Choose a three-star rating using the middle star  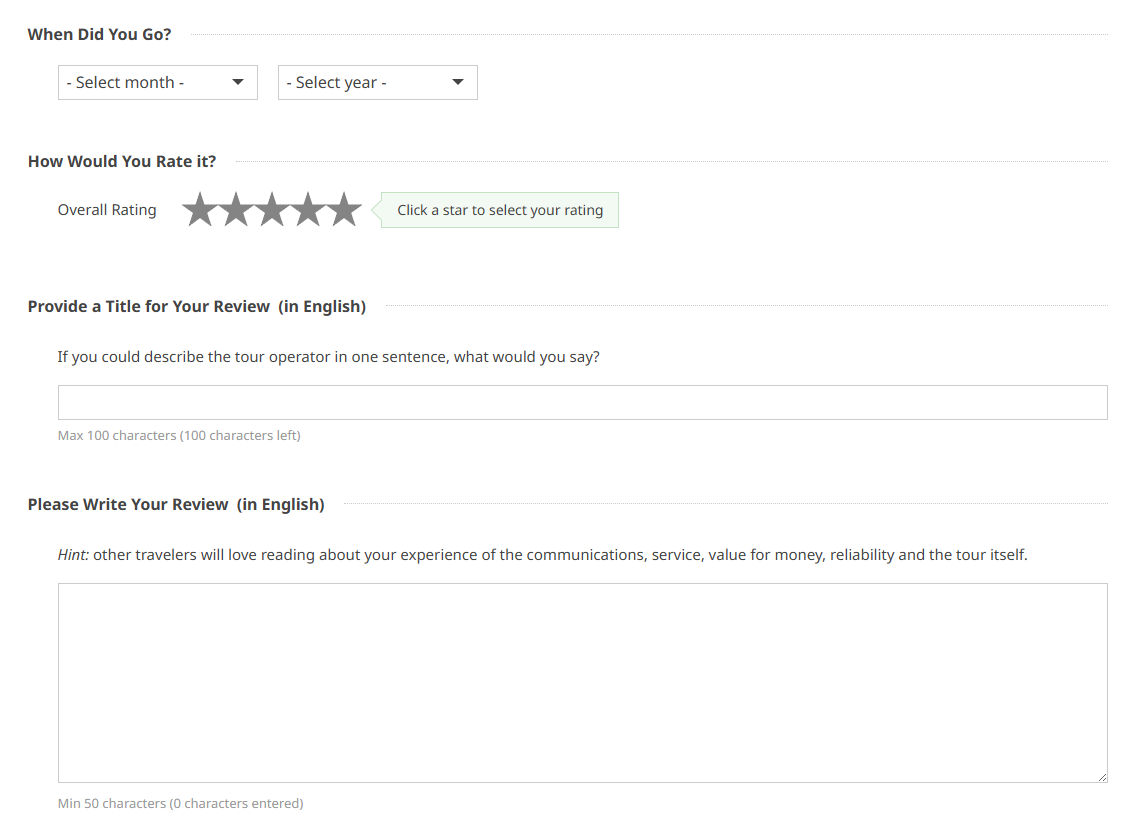[272, 210]
